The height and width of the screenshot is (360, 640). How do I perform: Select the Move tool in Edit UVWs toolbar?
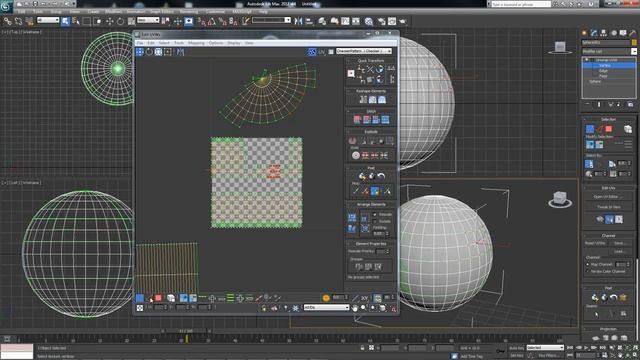[140, 52]
